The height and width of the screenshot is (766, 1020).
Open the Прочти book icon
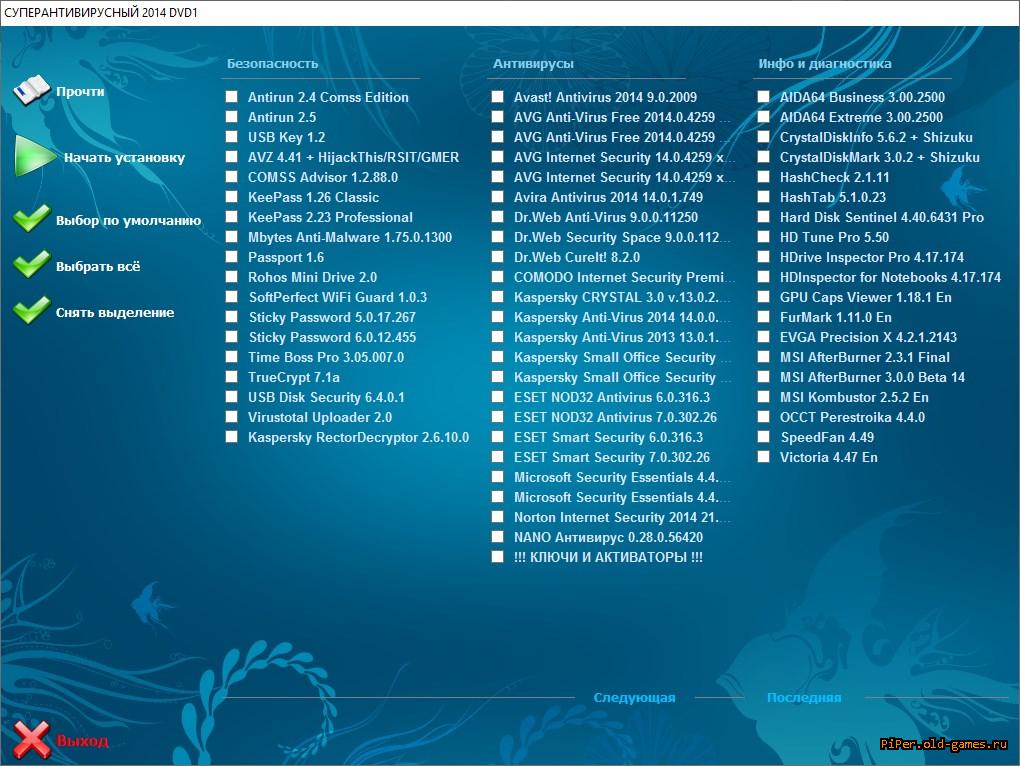click(x=31, y=90)
